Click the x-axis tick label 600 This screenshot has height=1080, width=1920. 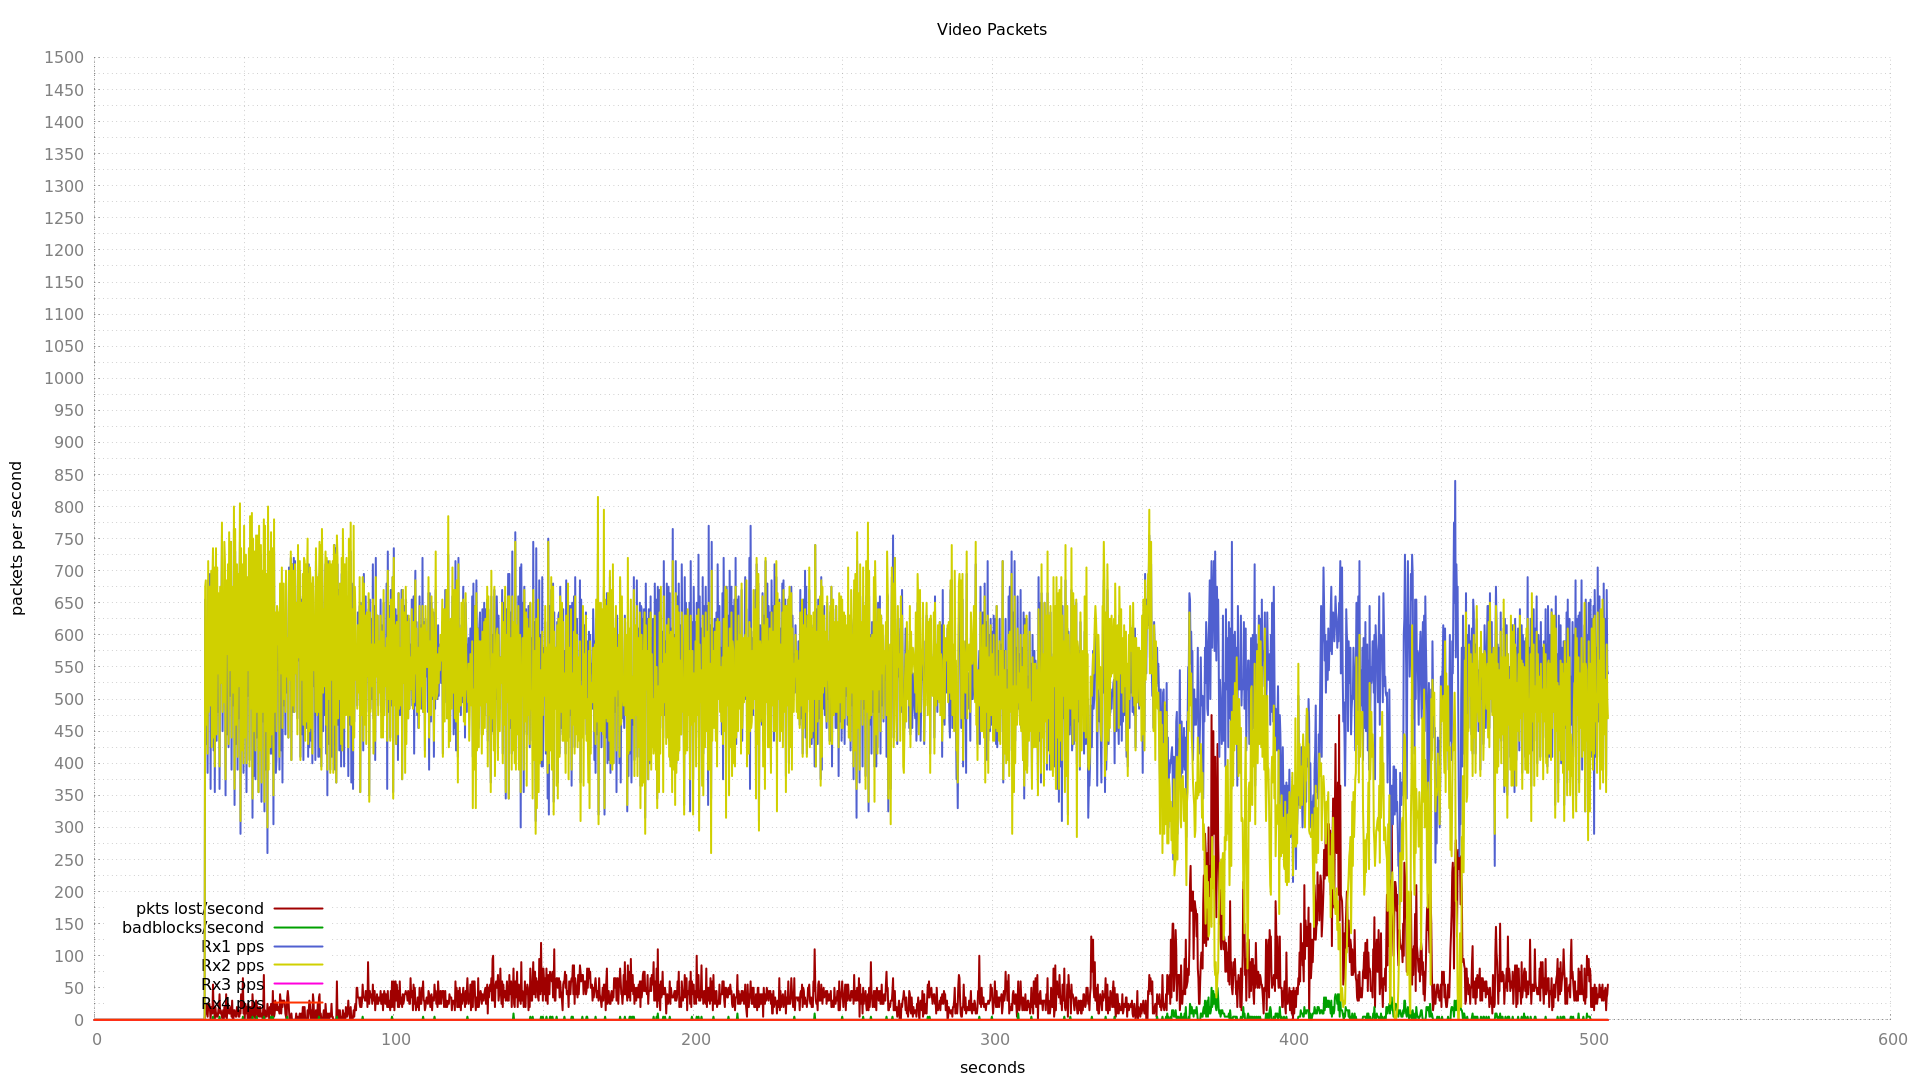click(1893, 1040)
